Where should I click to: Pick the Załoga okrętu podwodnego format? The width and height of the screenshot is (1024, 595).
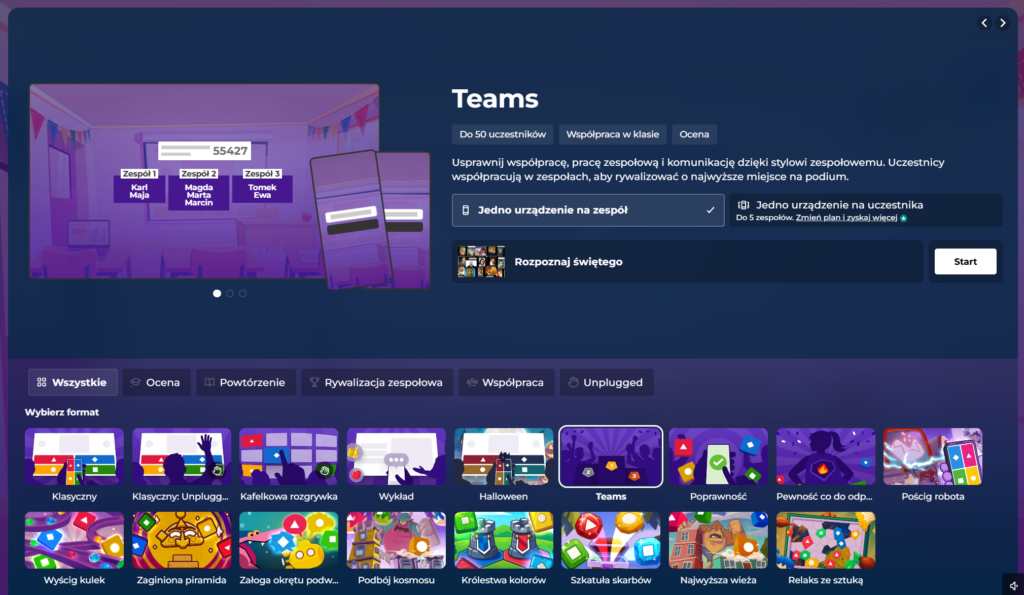[x=289, y=540]
